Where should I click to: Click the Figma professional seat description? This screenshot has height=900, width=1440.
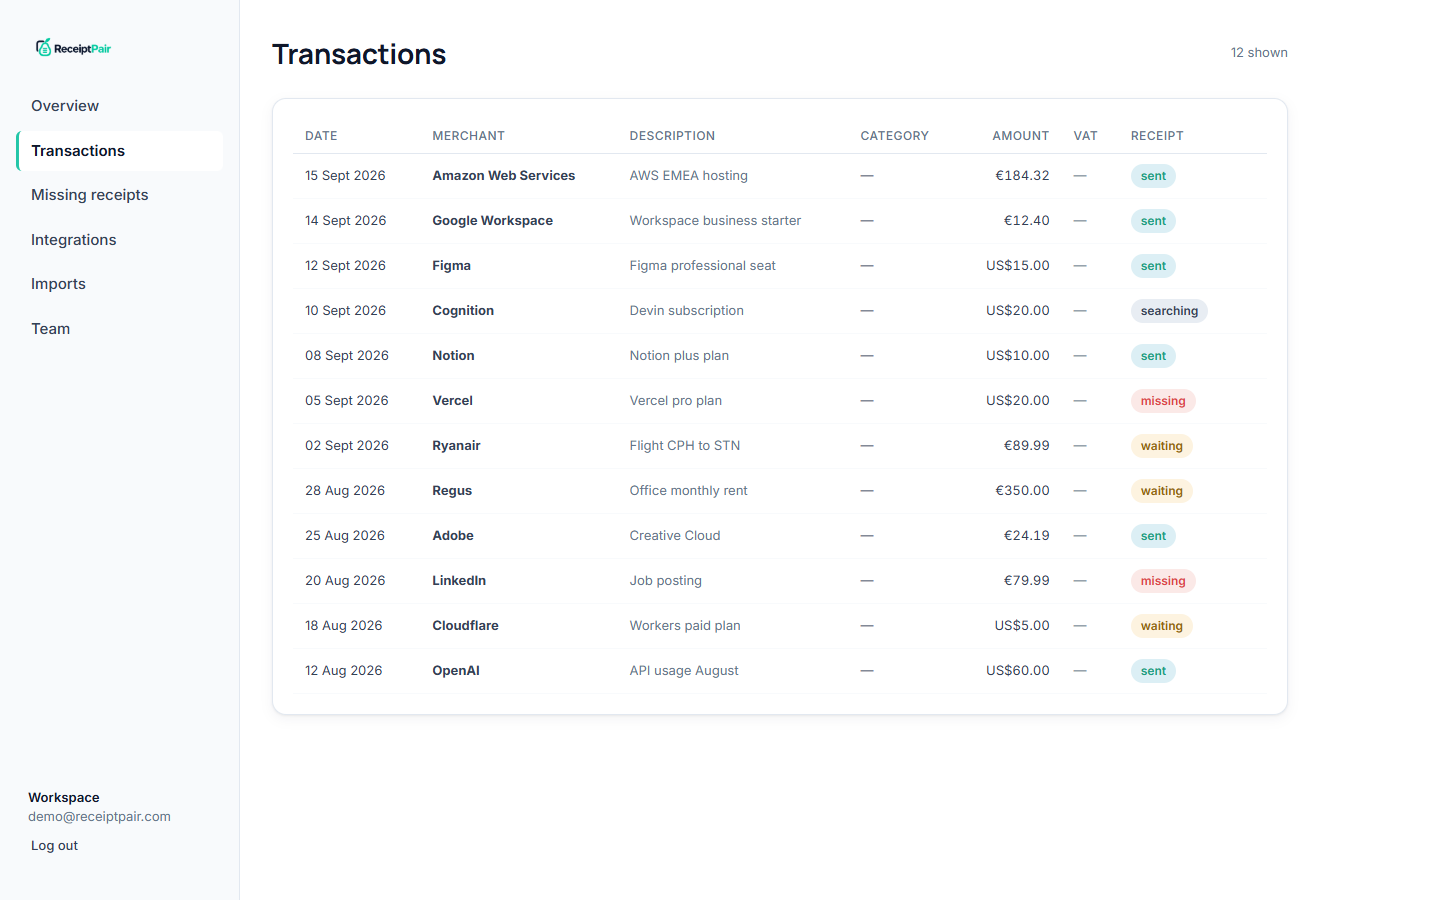tap(702, 266)
